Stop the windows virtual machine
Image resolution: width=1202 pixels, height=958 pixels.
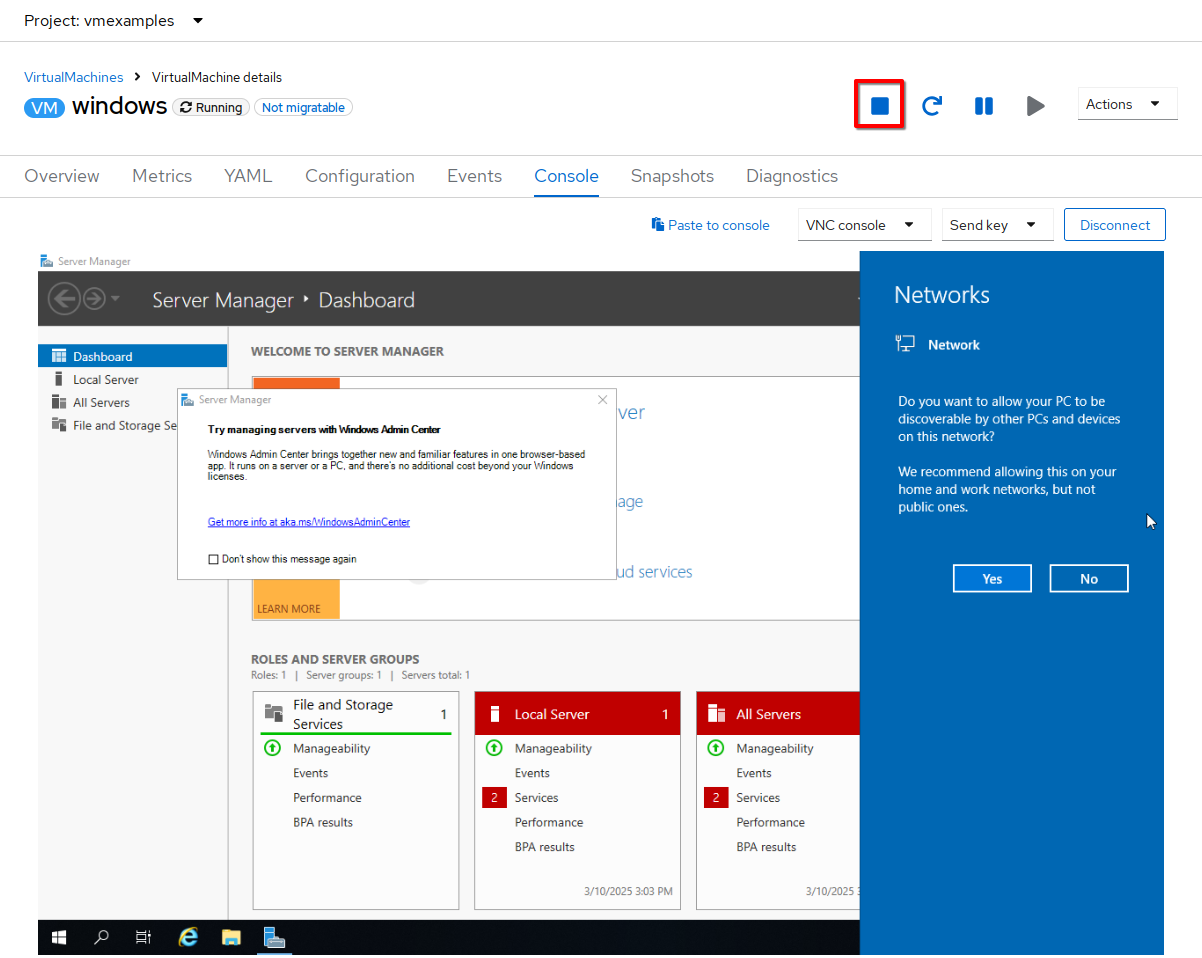pos(880,105)
